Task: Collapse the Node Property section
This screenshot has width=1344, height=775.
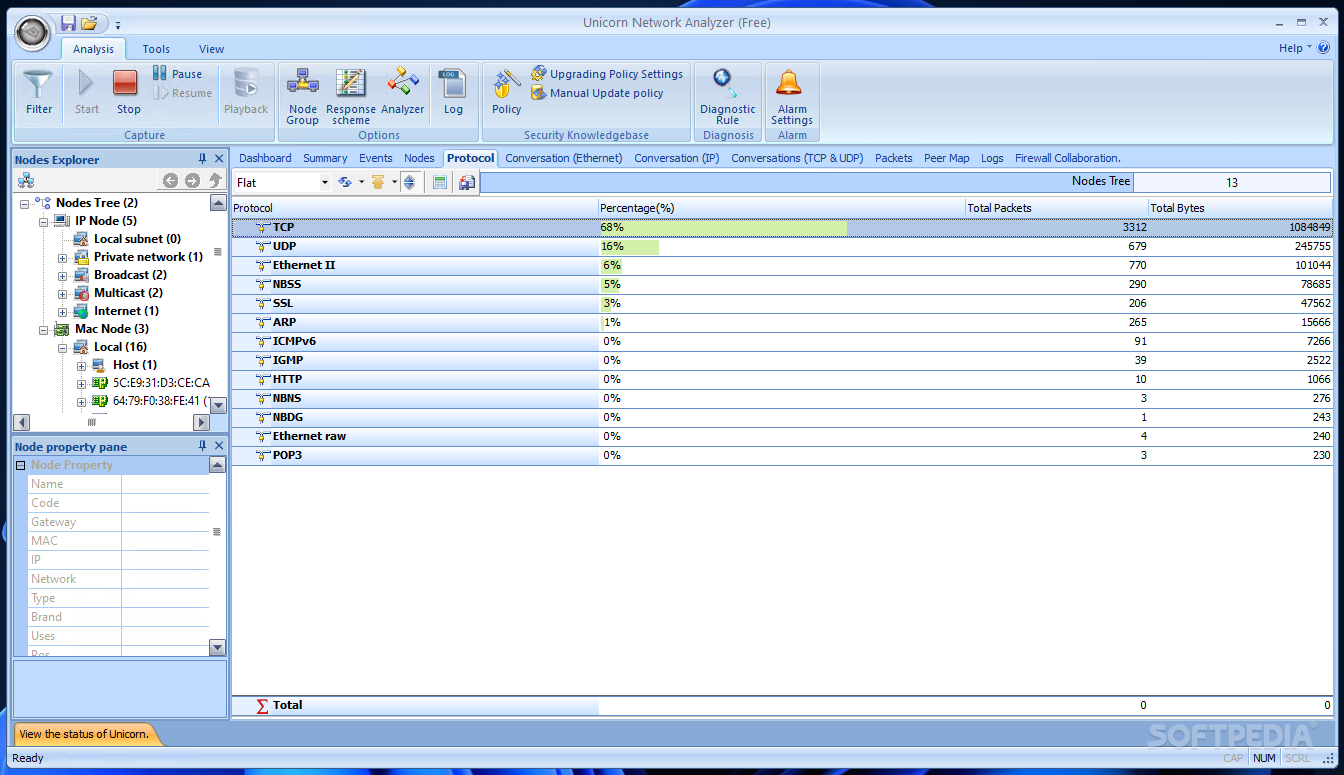Action: 21,465
